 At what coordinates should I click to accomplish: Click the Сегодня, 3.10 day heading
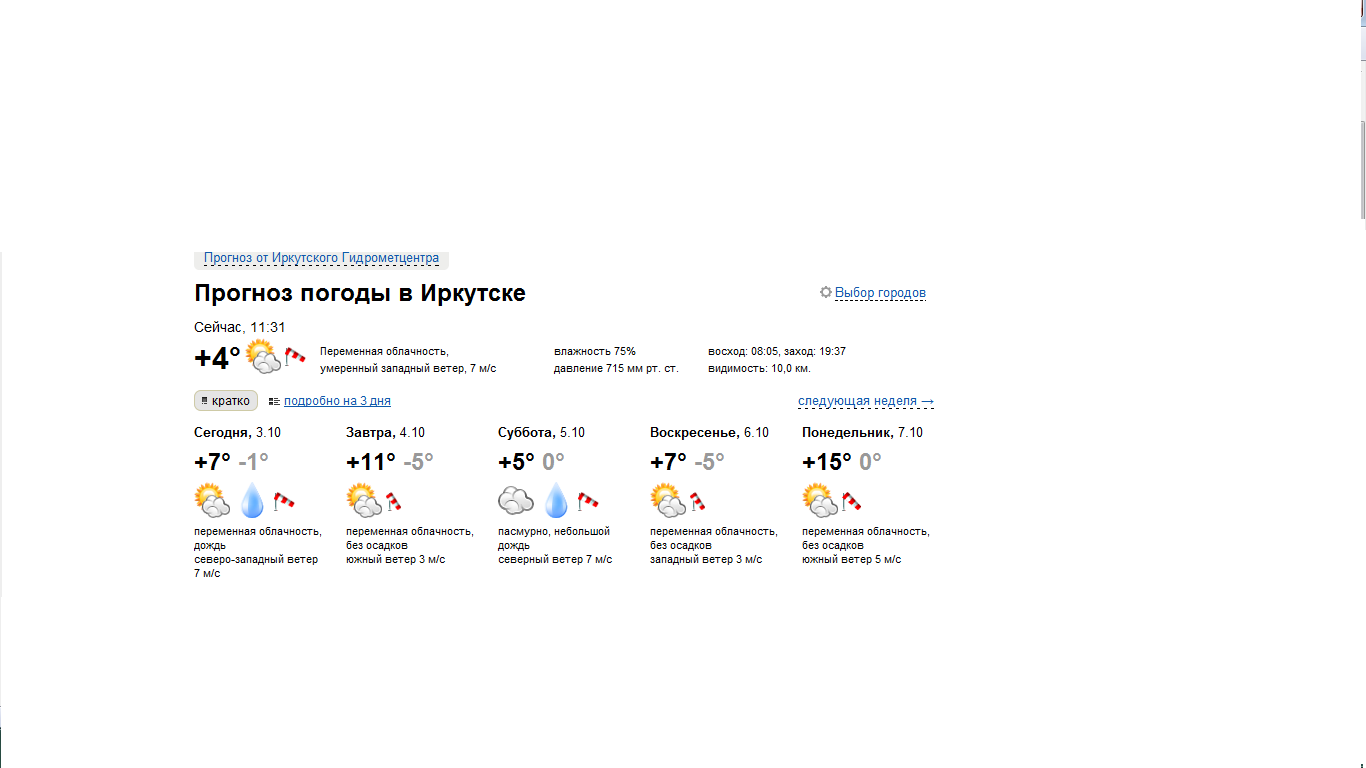point(237,433)
